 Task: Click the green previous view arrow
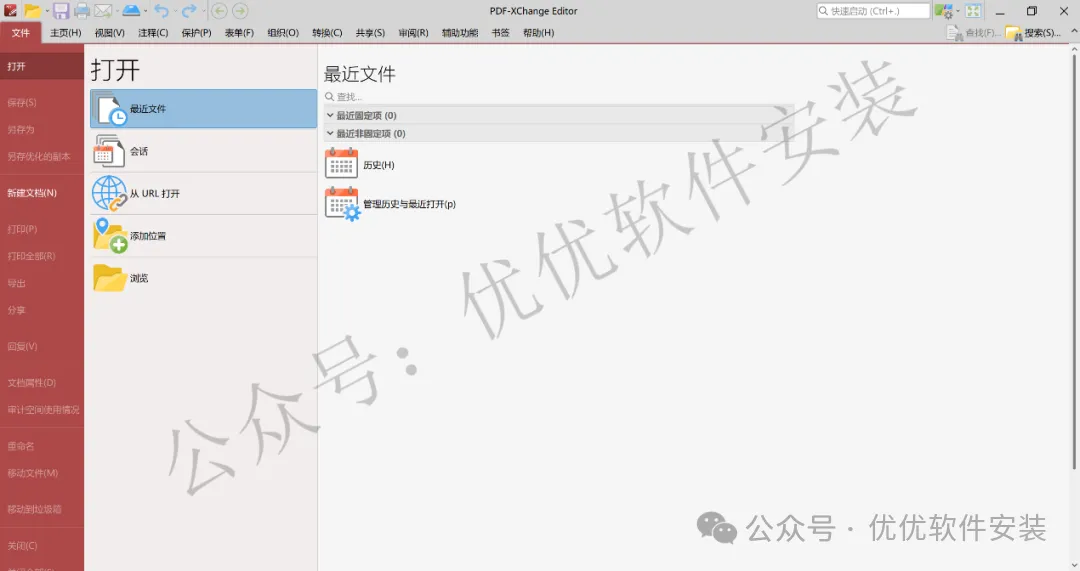point(219,10)
